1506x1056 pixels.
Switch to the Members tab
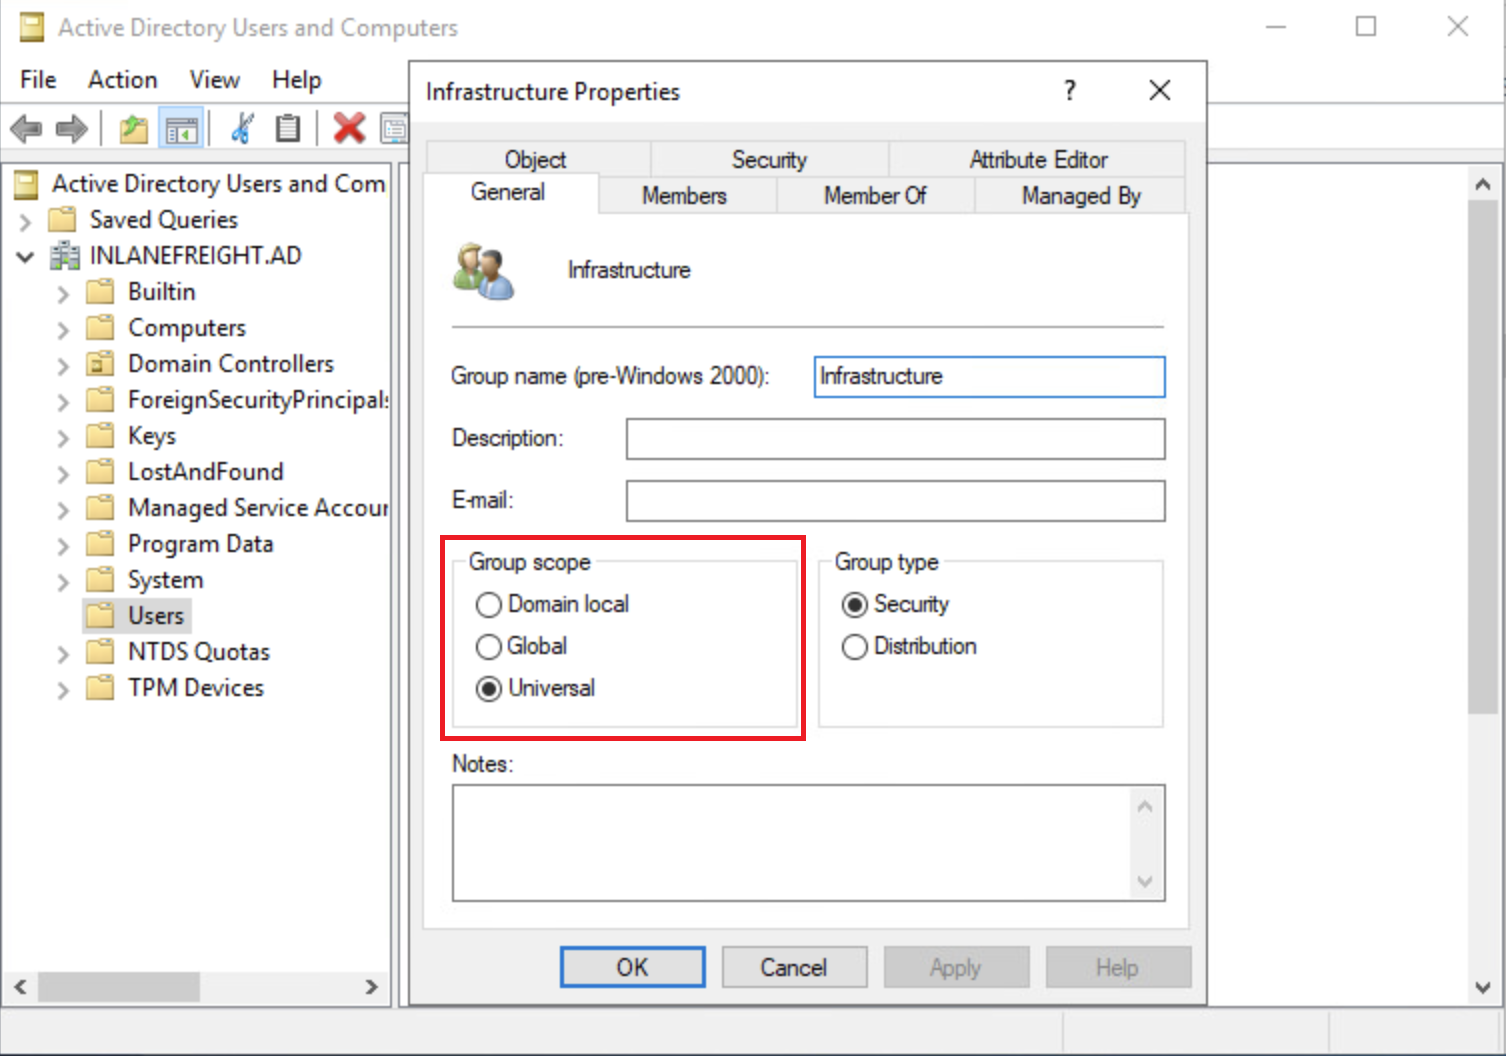tap(684, 195)
